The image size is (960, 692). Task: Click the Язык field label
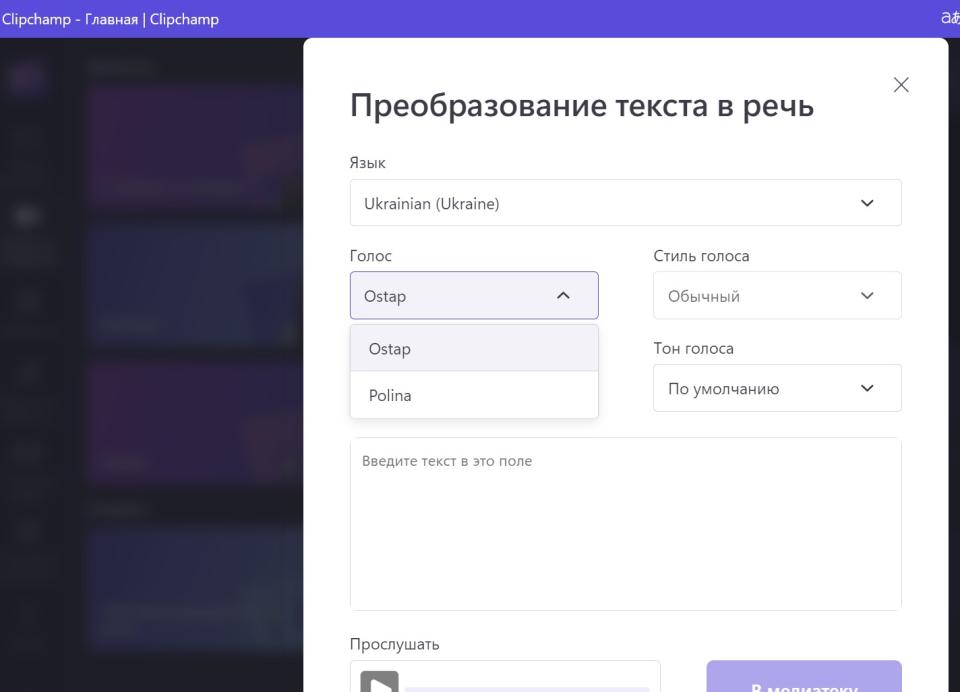(367, 163)
